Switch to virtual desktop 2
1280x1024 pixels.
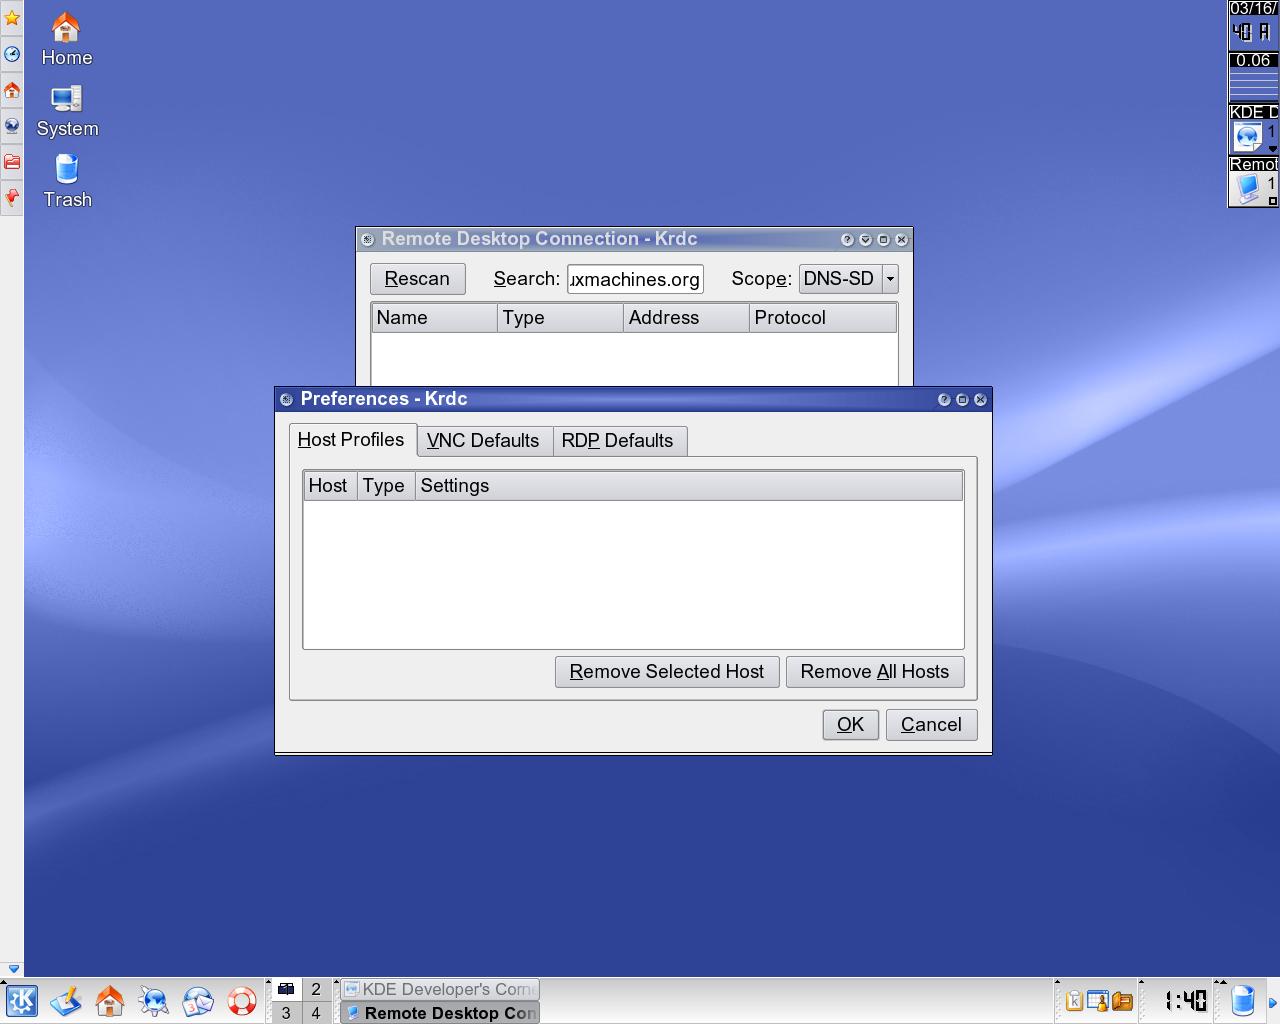(316, 989)
